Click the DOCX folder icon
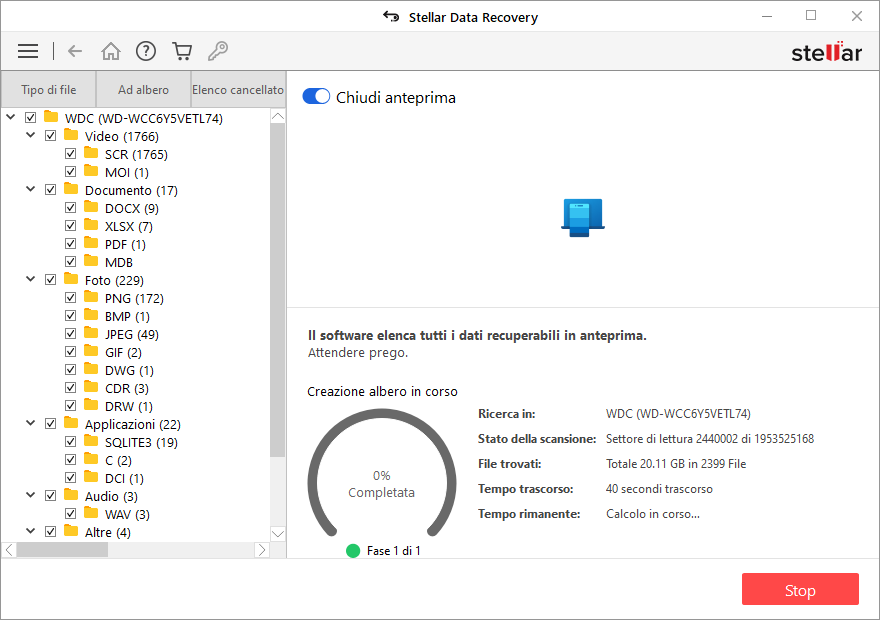The image size is (880, 620). coord(91,206)
